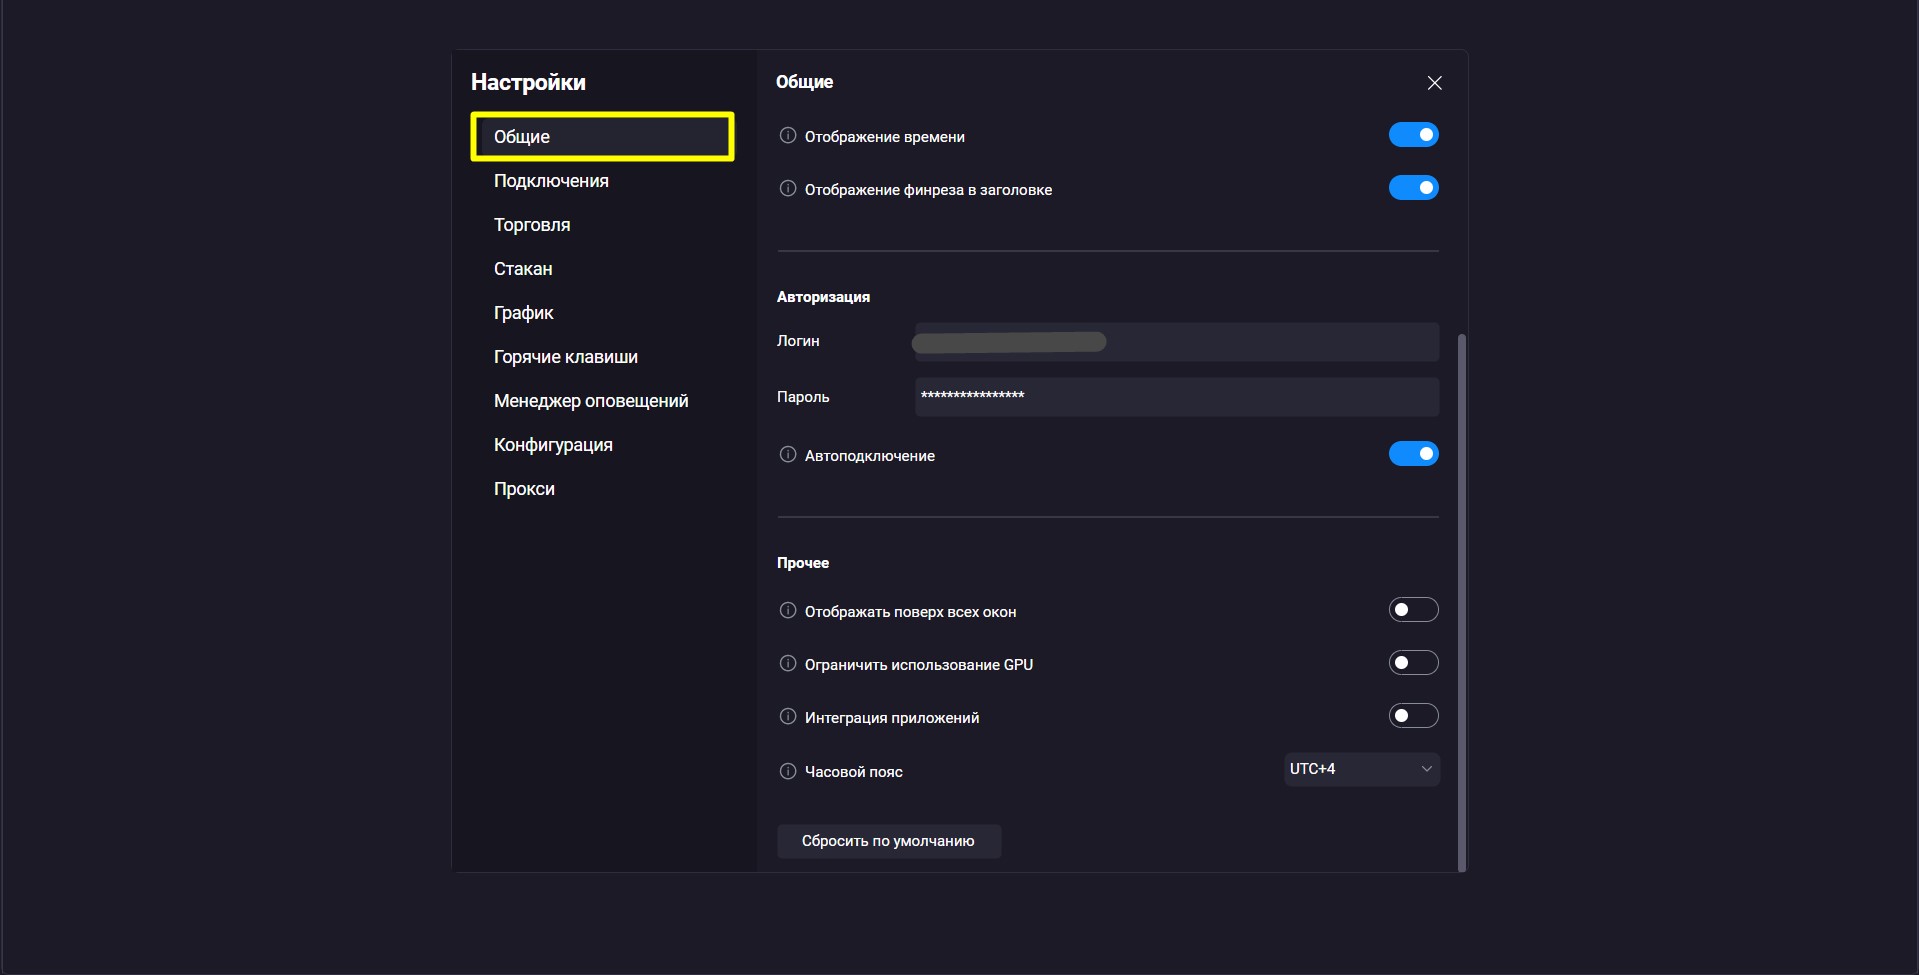
Task: Click into the Логин input field
Action: [1177, 342]
